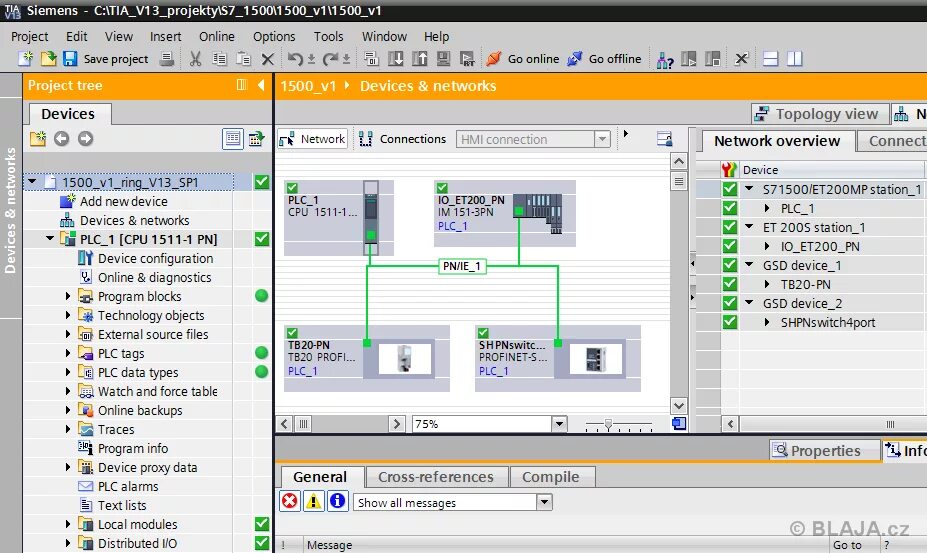Cut the selection with scissors icon
Screen dimensions: 927x553
coord(195,59)
